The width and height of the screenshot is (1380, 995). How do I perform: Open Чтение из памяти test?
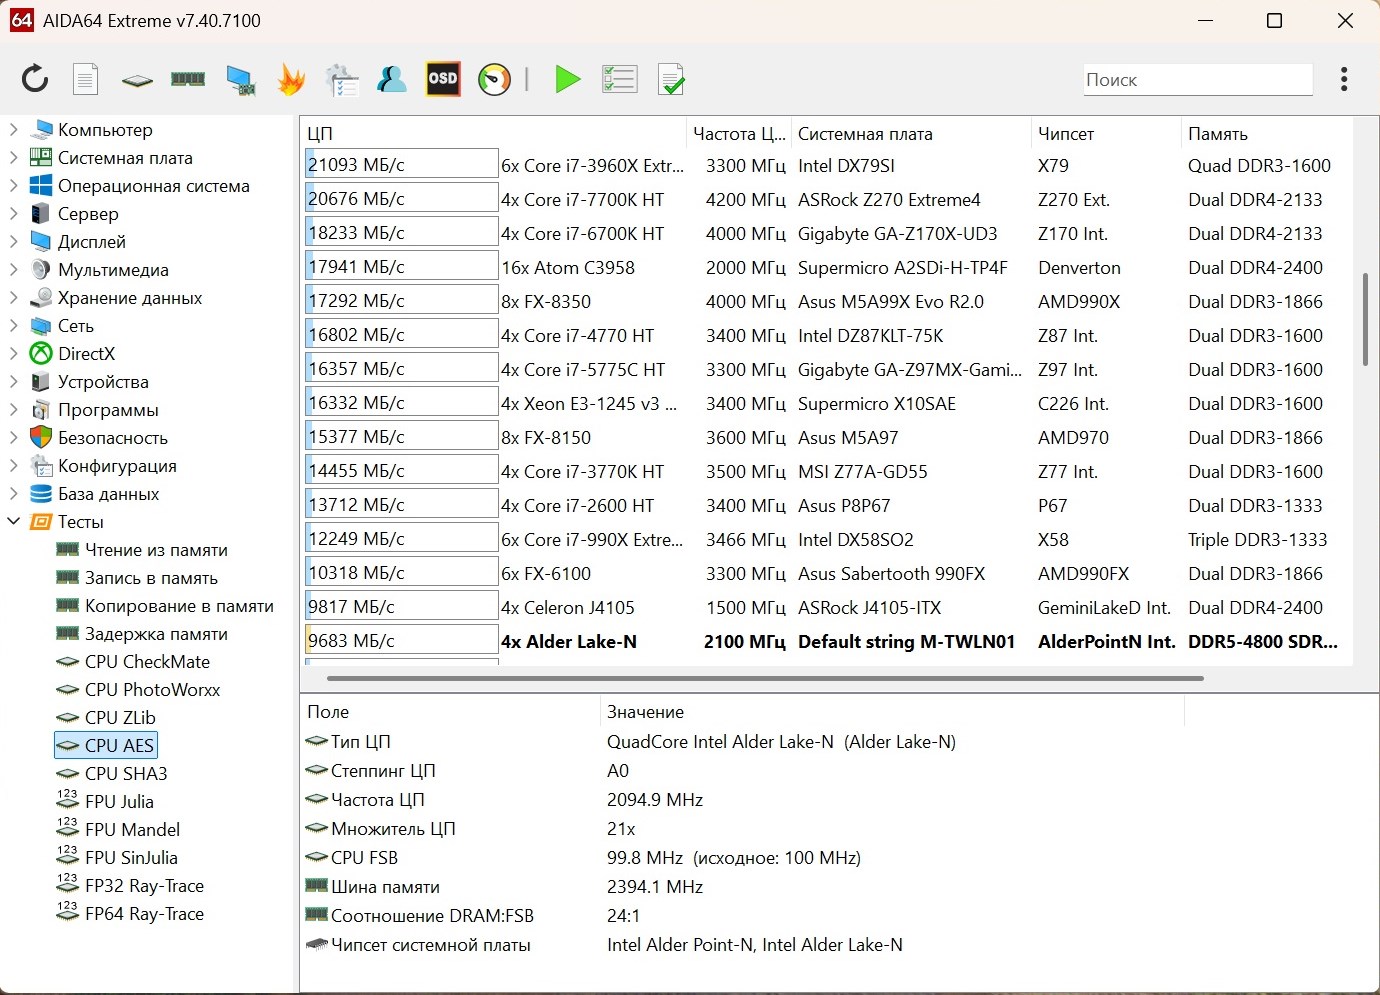click(156, 549)
